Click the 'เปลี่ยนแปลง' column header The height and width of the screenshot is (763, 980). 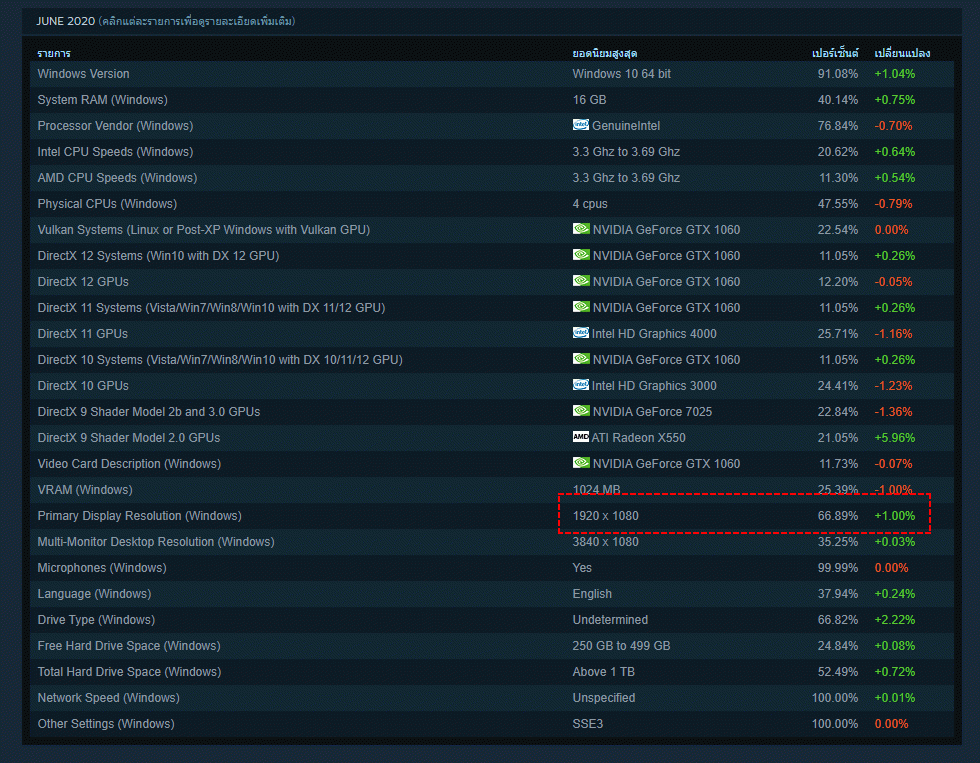(x=902, y=53)
